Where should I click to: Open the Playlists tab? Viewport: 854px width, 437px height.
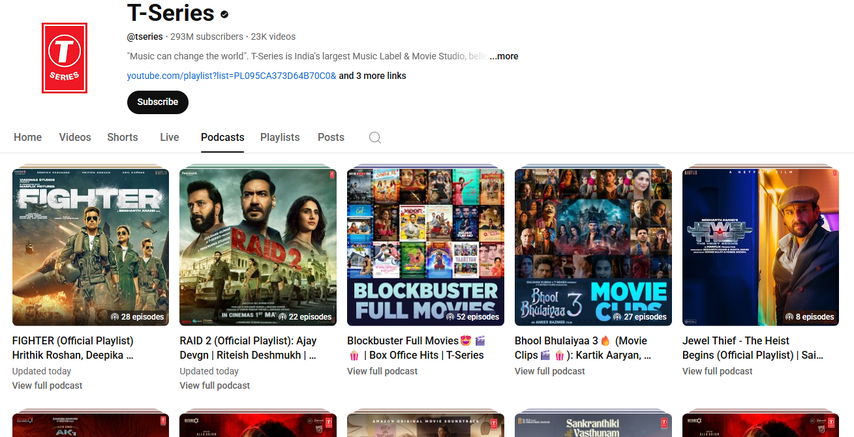(x=280, y=137)
